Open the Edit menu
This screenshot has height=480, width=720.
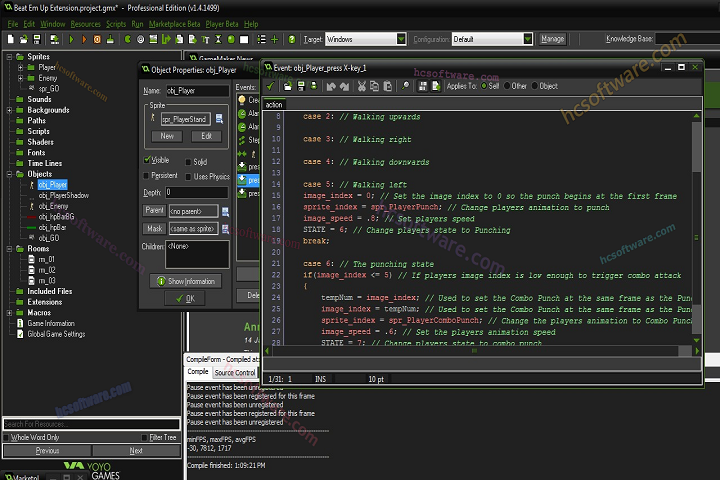pyautogui.click(x=29, y=24)
